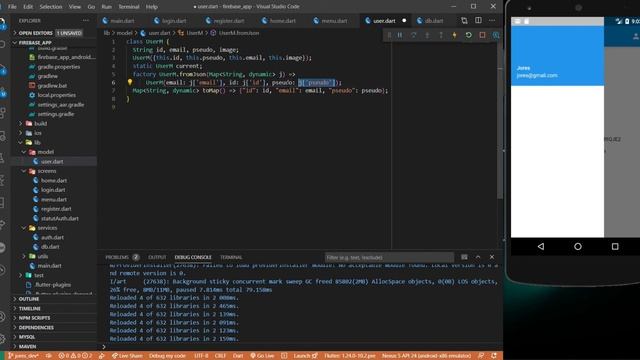Viewport: 640px width, 360px height.
Task: Switch to the home.dart editor tab
Action: pos(282,20)
